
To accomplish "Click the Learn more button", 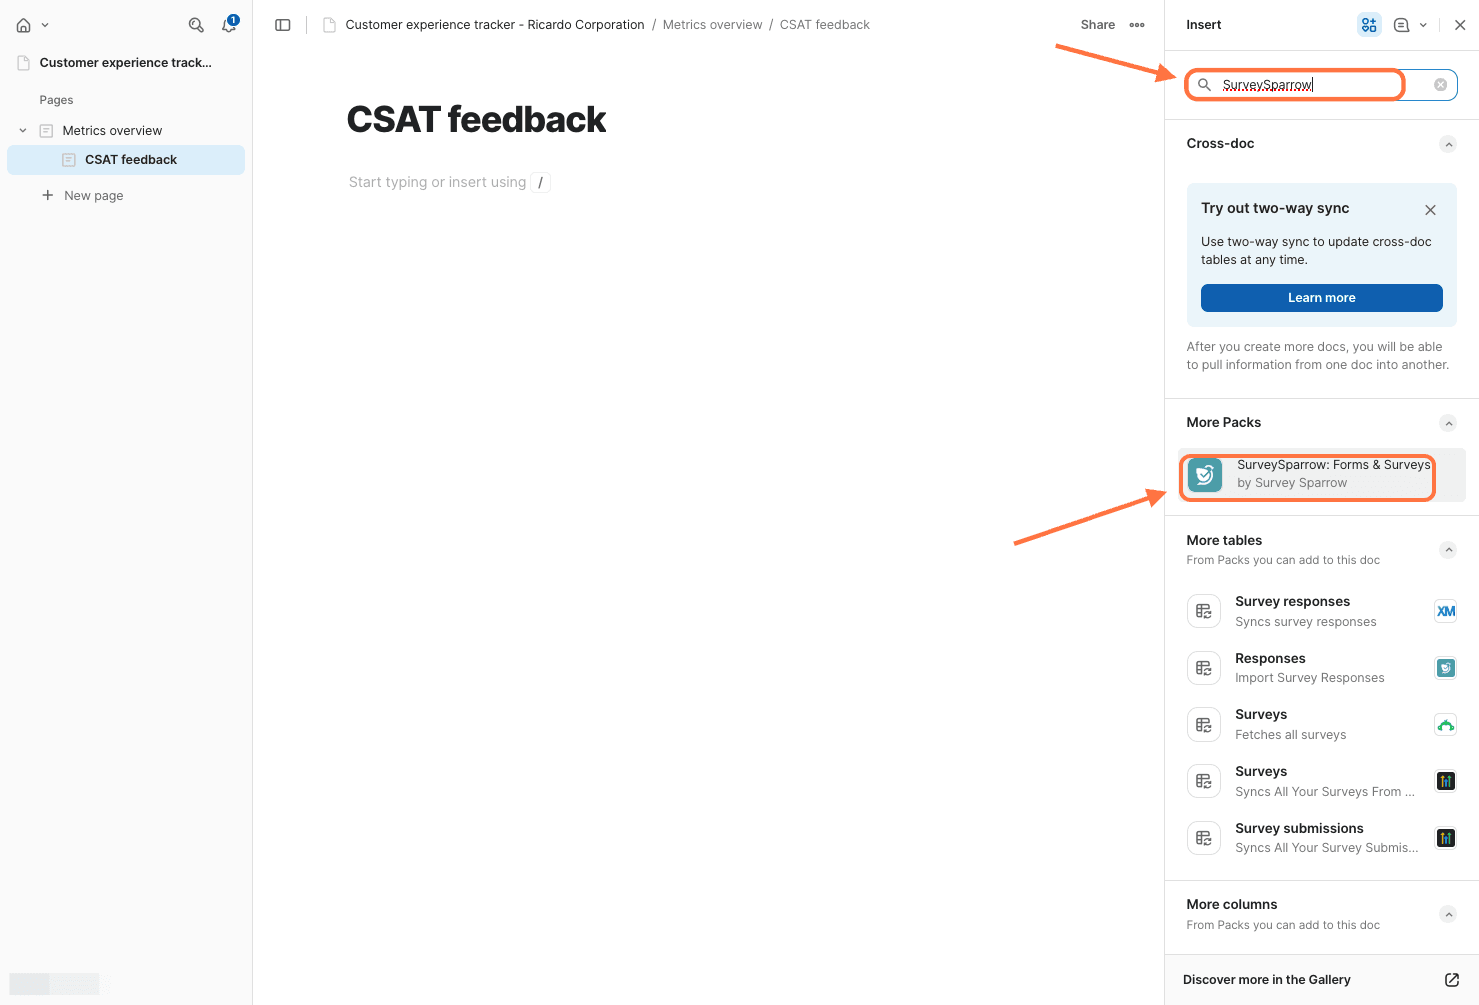I will (x=1321, y=298).
